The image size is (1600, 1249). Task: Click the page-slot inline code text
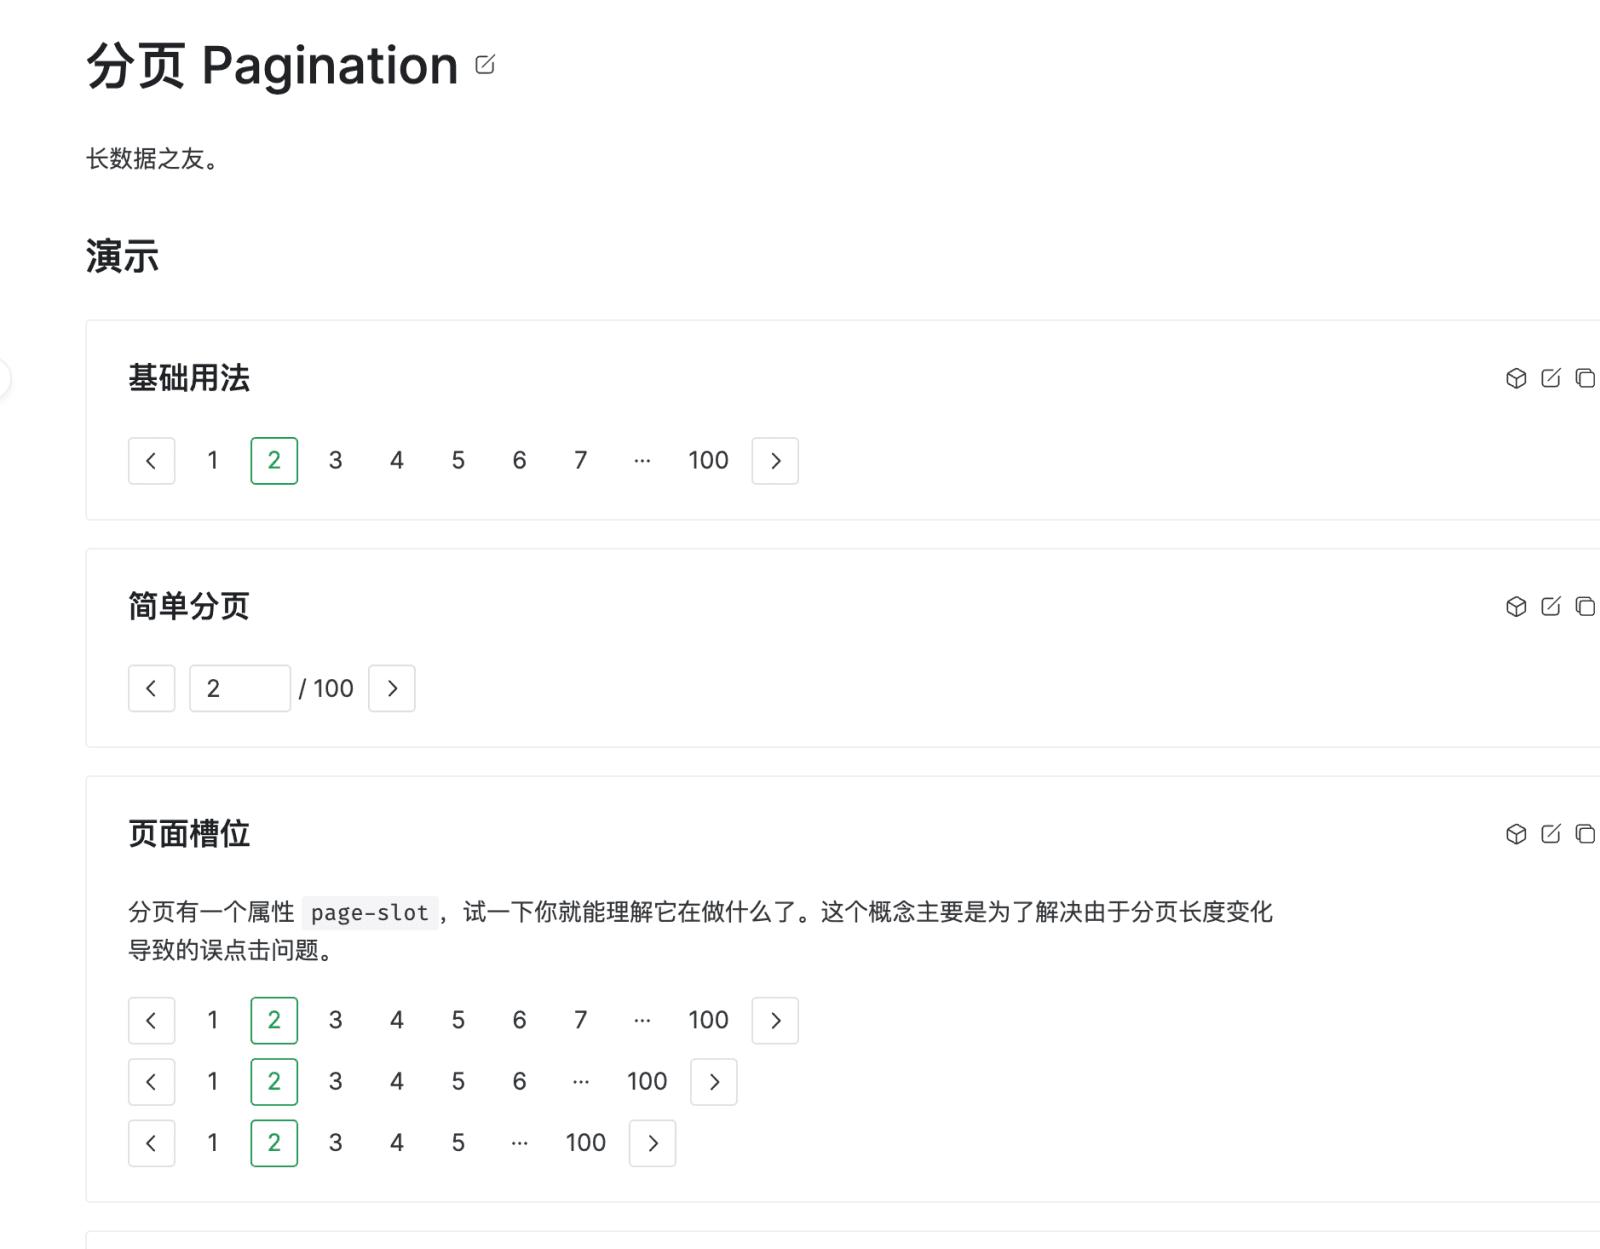tap(369, 912)
